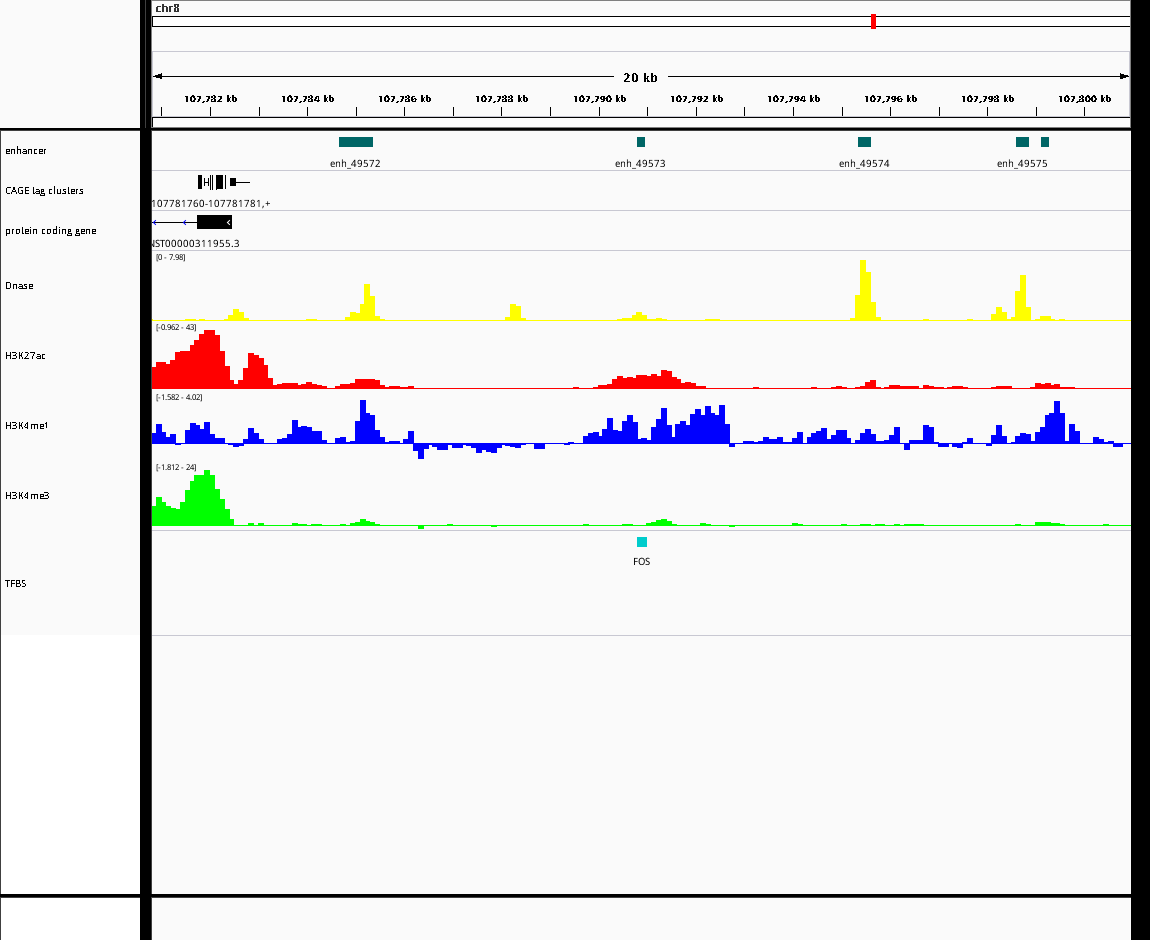Select the H3K4me3 track name
This screenshot has height=940, width=1150.
[27, 496]
